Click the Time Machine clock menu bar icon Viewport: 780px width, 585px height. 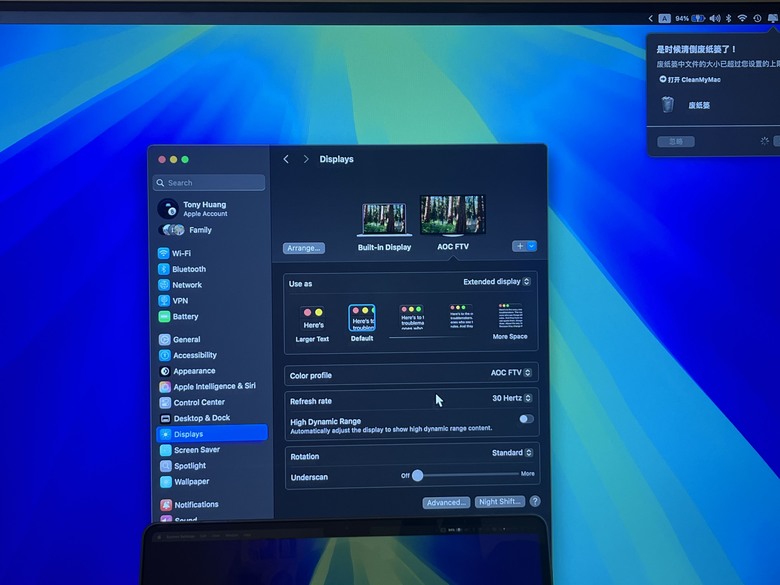point(757,18)
